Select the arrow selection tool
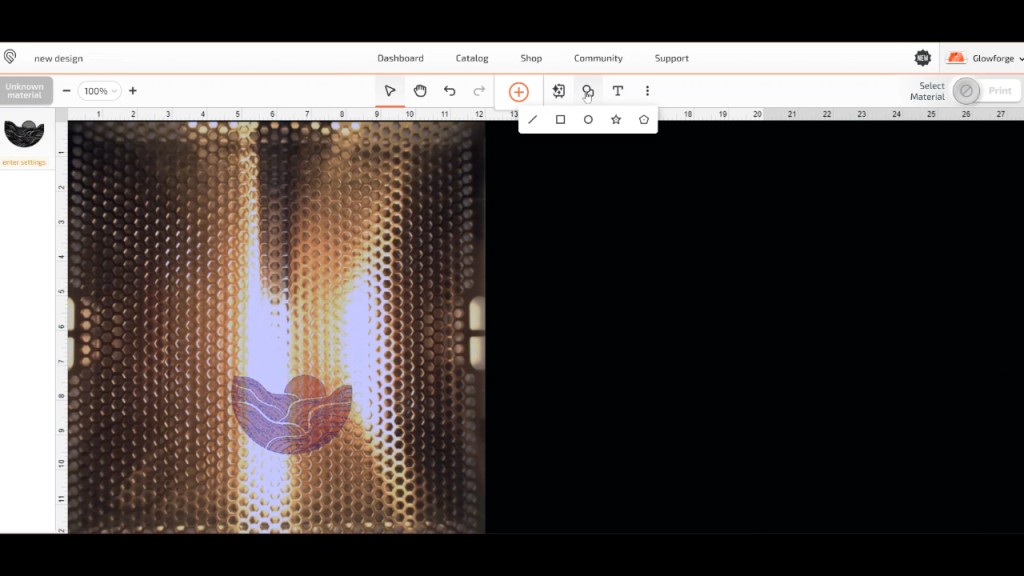The height and width of the screenshot is (576, 1024). point(390,91)
